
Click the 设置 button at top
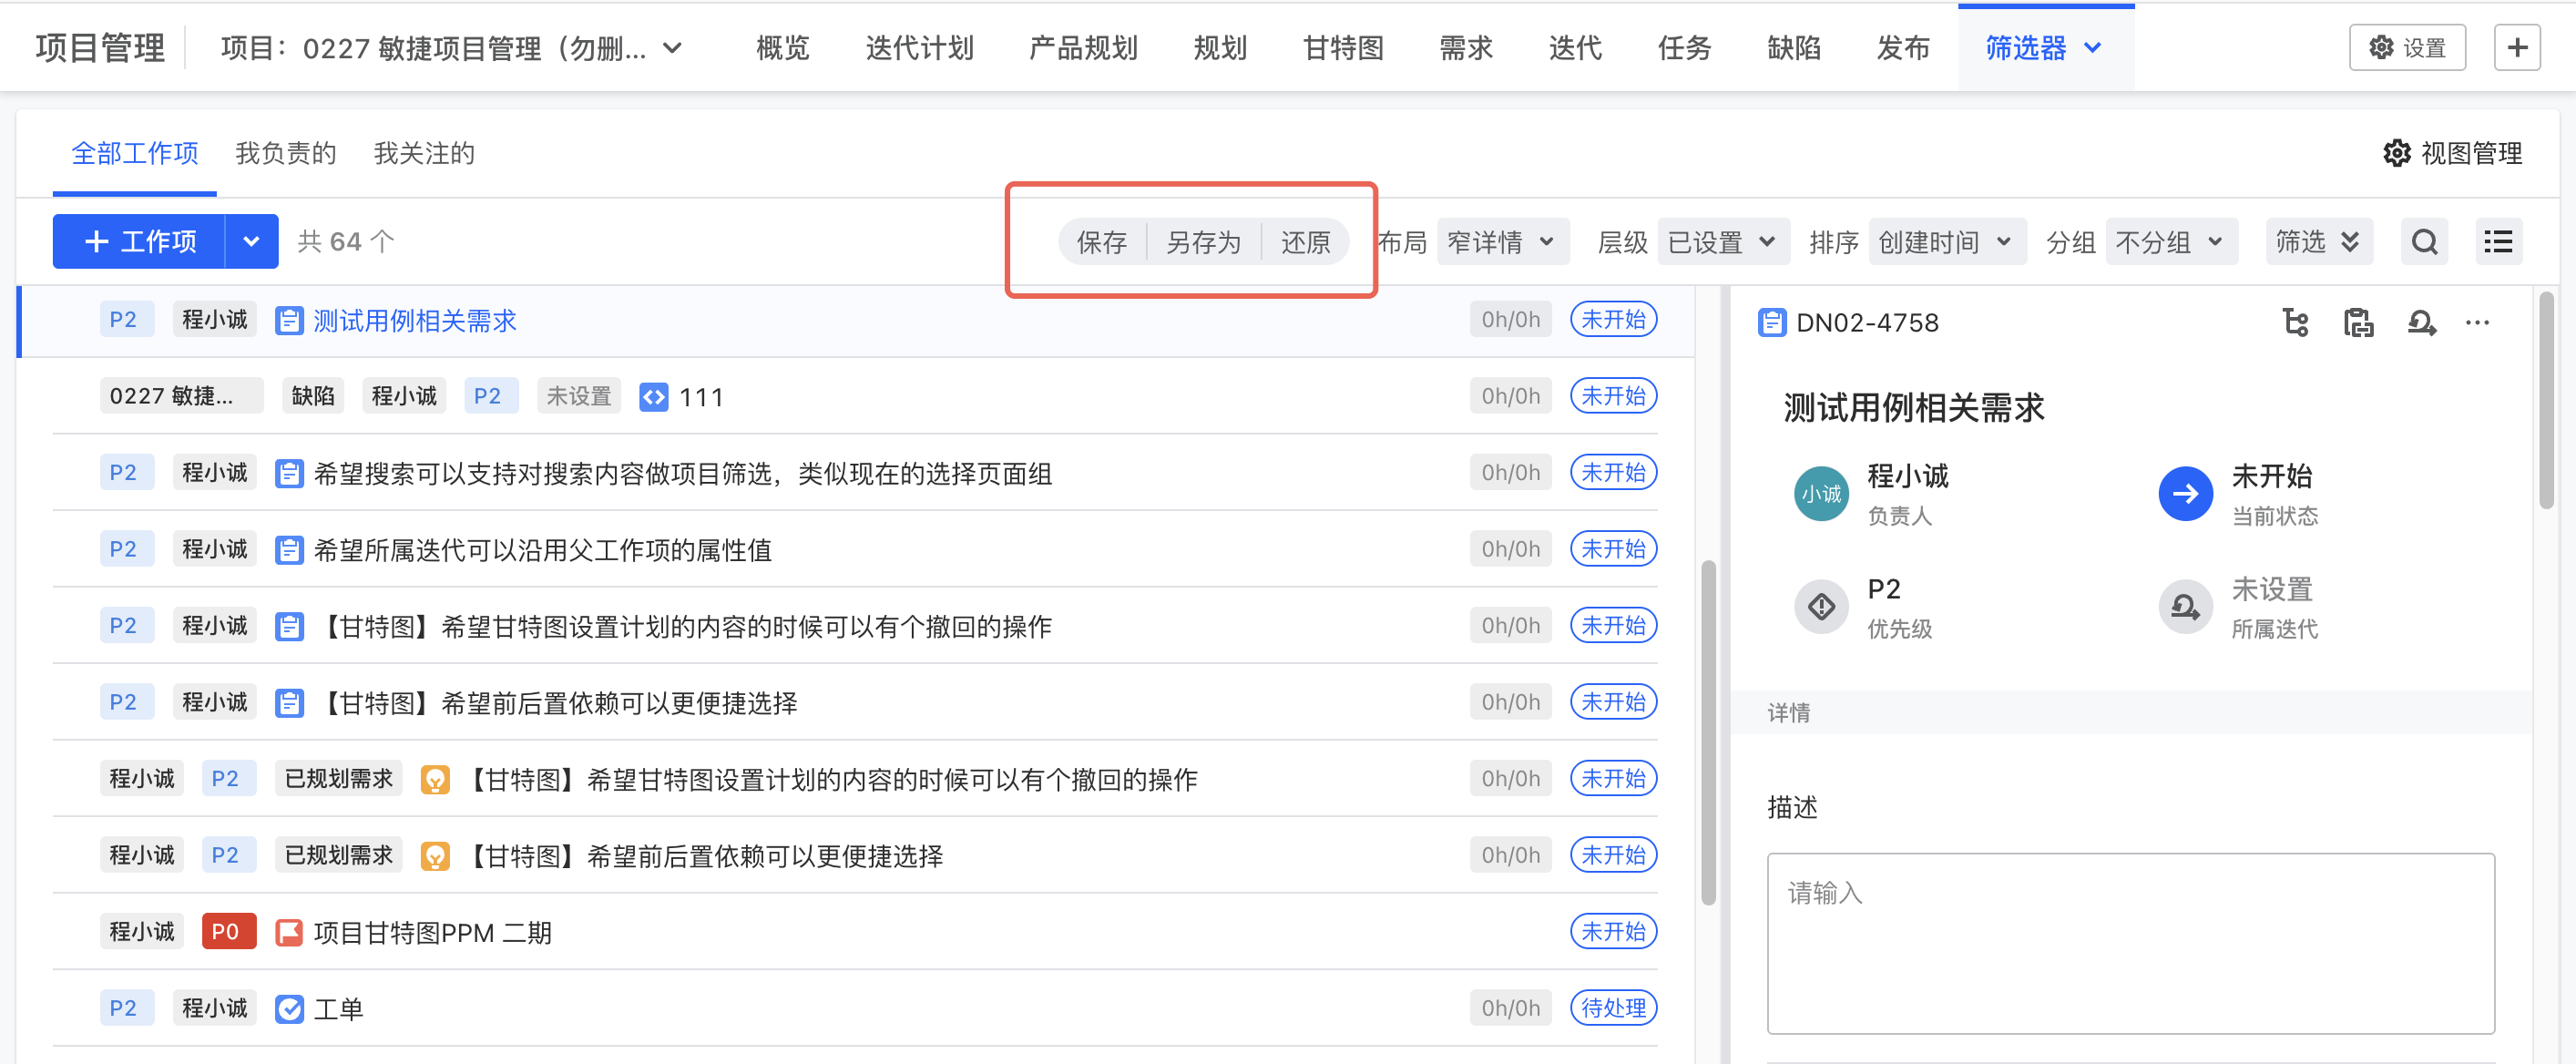2407,47
